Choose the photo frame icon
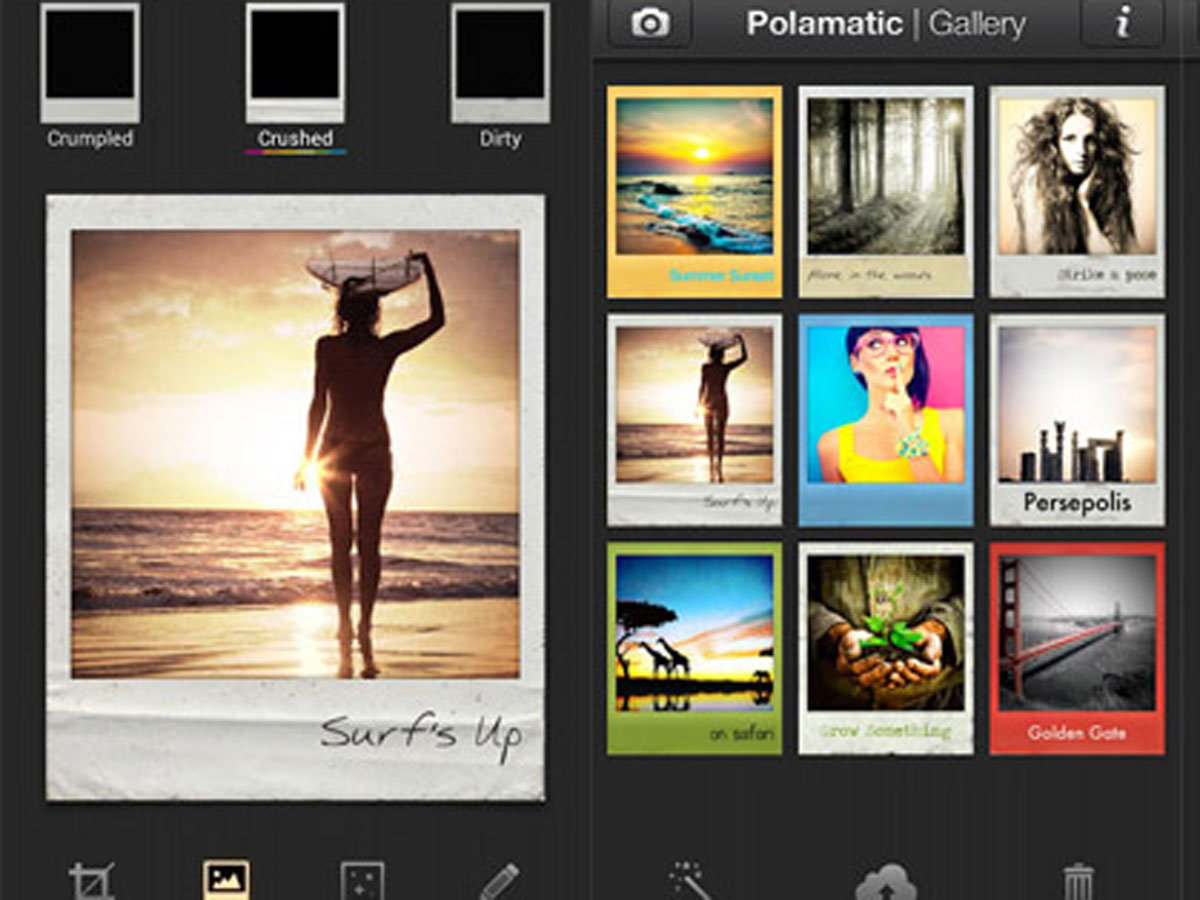Viewport: 1200px width, 900px height. point(227,881)
